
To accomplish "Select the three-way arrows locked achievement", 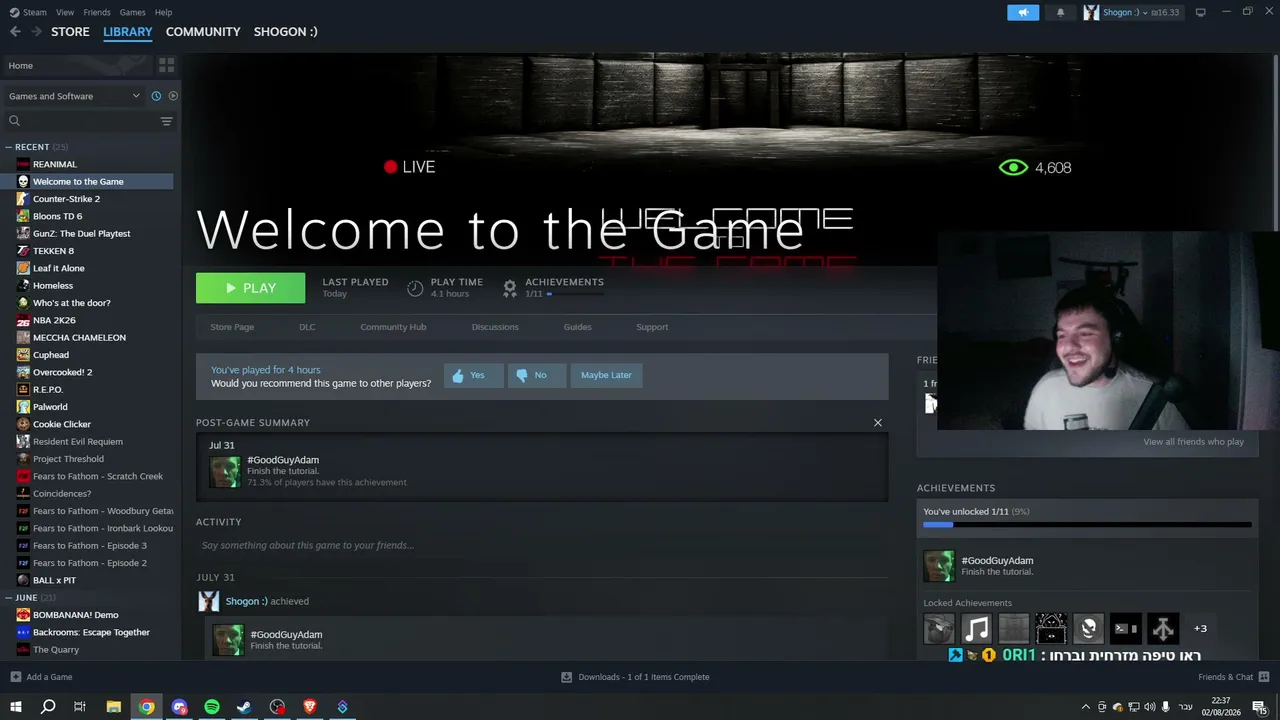I will 1163,629.
